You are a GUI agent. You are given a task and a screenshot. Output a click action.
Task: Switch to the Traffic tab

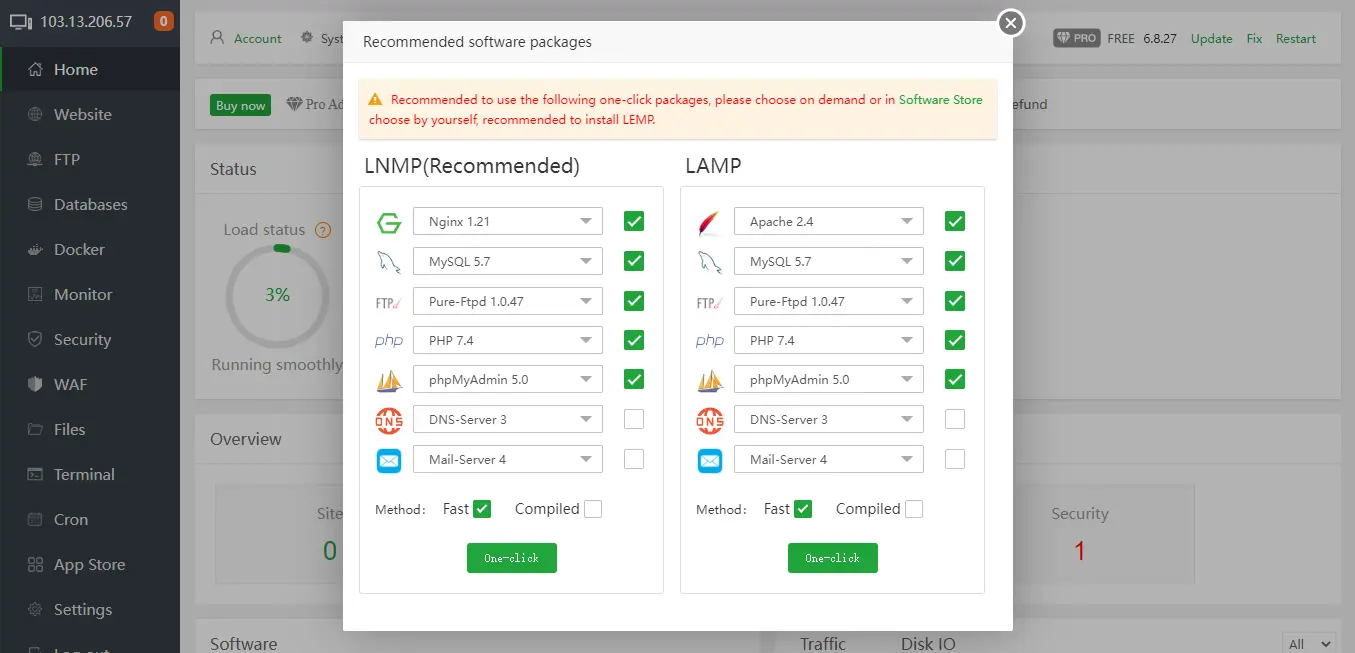[x=823, y=644]
